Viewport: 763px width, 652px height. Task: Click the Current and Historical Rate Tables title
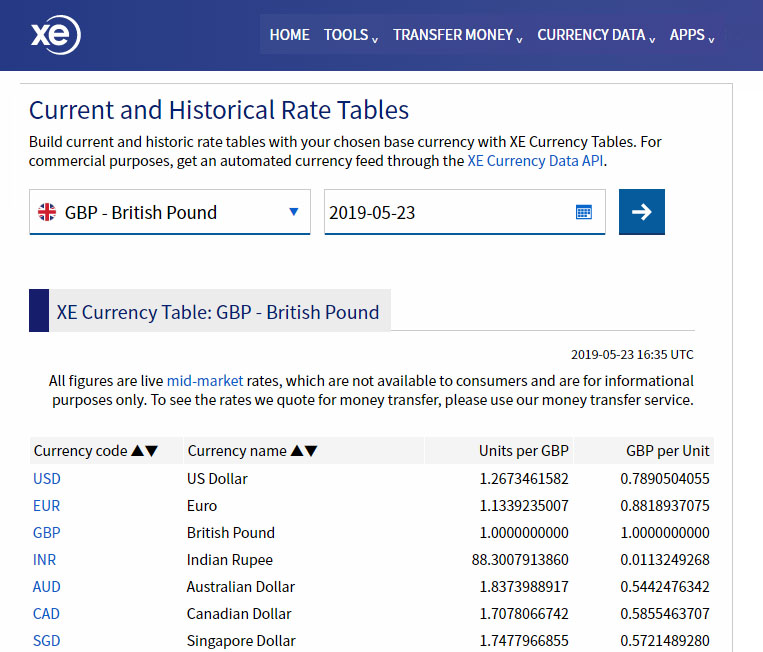point(219,110)
